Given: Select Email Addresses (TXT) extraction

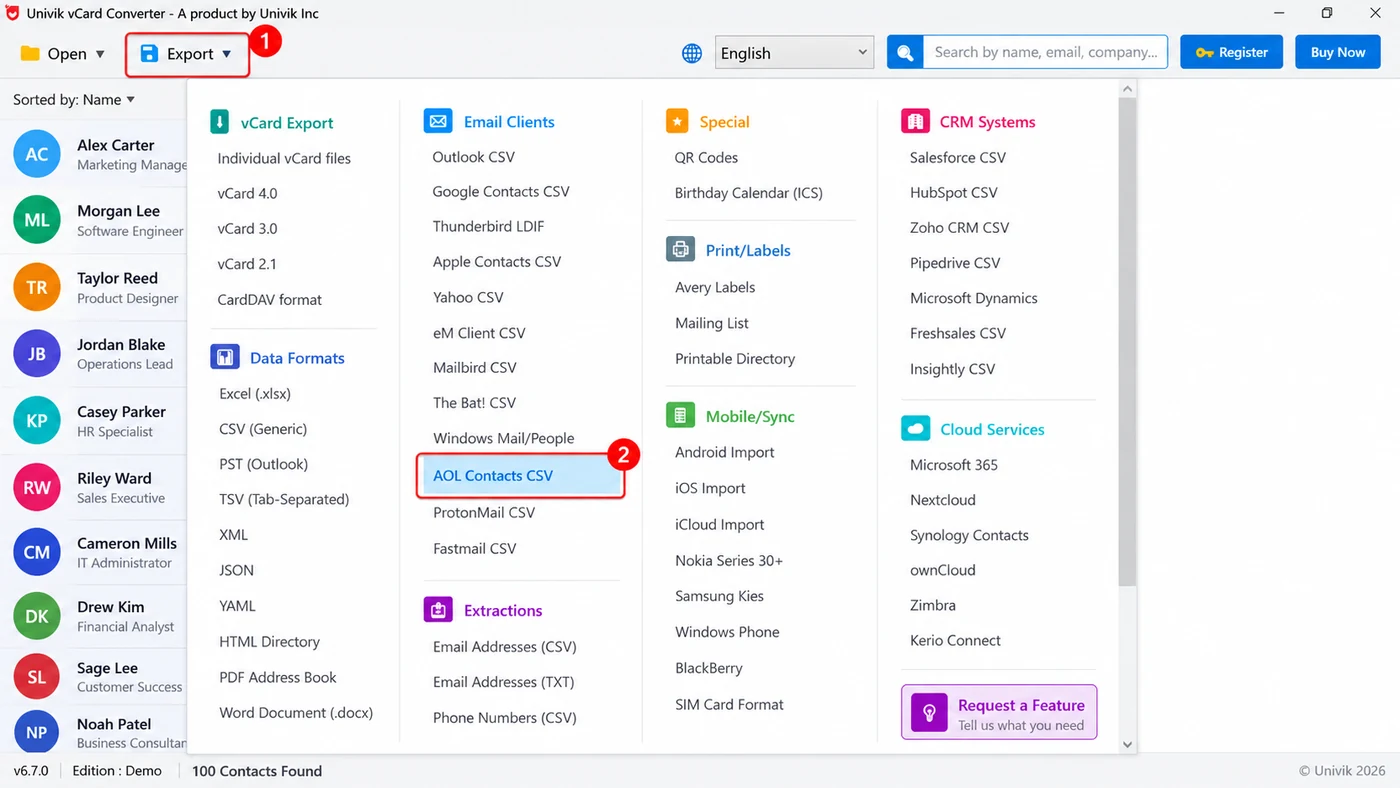Looking at the screenshot, I should [x=504, y=682].
